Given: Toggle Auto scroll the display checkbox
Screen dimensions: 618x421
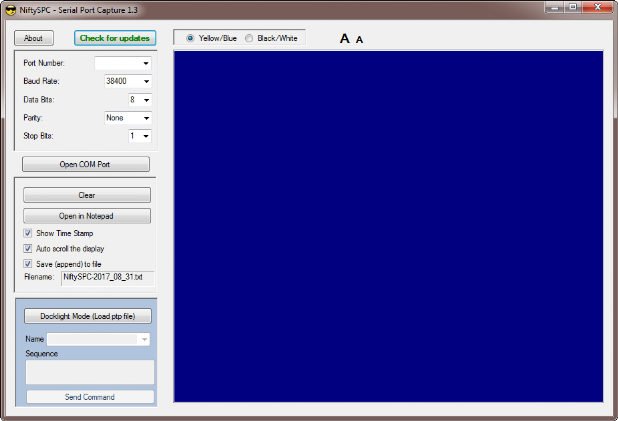Looking at the screenshot, I should pyautogui.click(x=28, y=248).
